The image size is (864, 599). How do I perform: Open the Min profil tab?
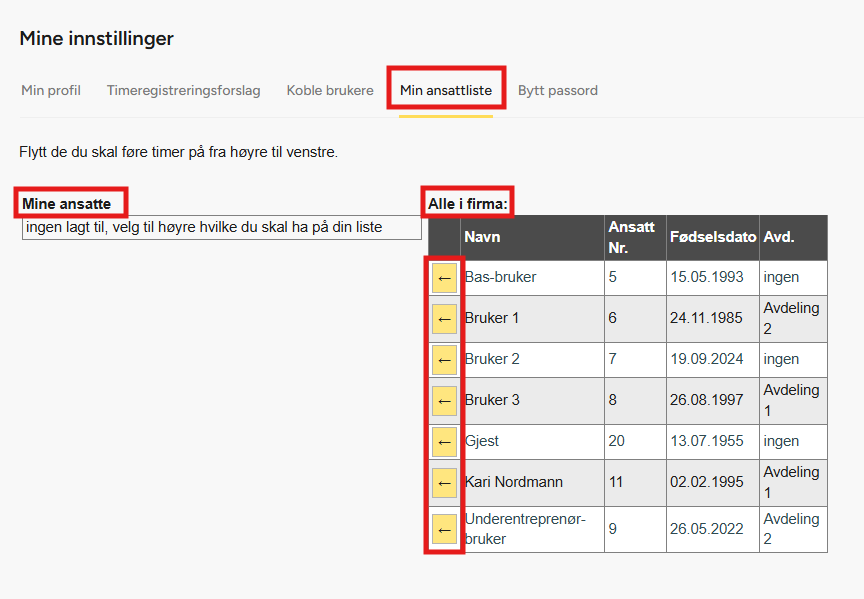pos(51,91)
